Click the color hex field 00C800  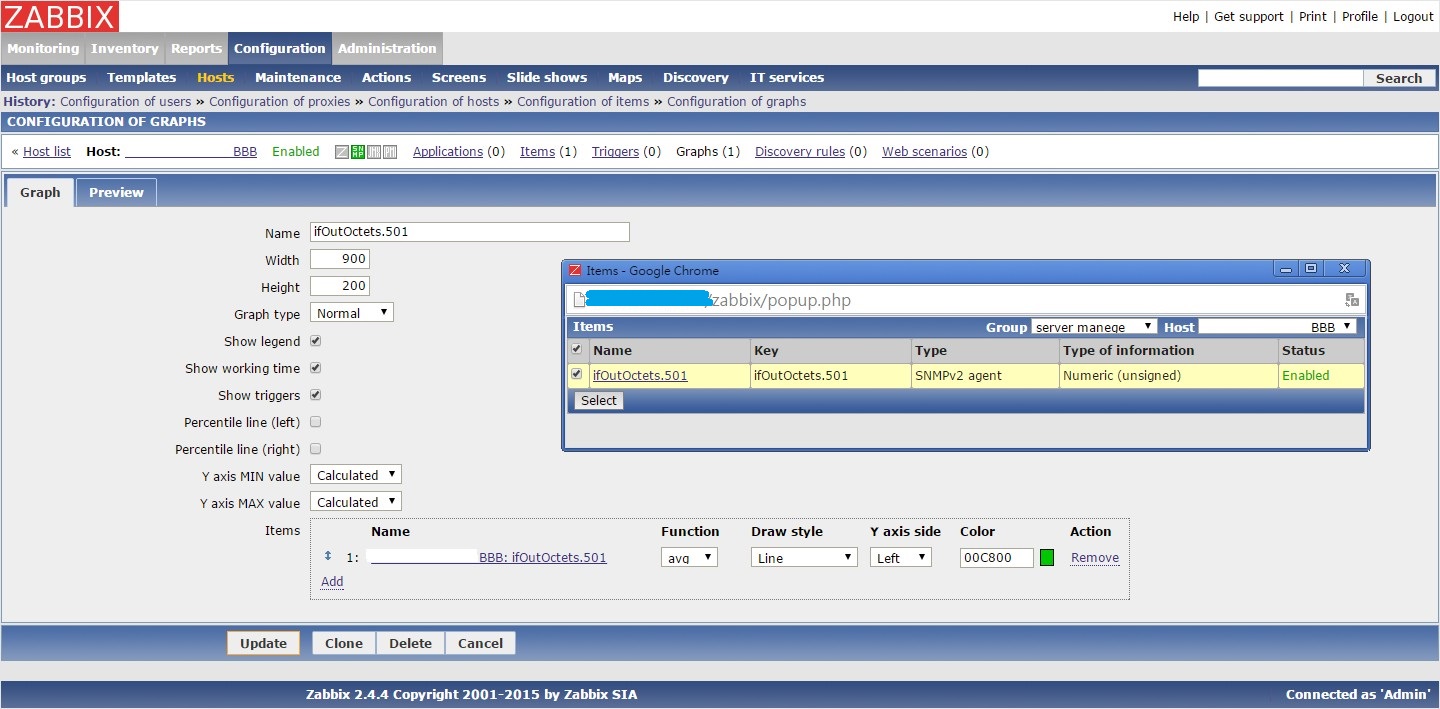coord(996,558)
